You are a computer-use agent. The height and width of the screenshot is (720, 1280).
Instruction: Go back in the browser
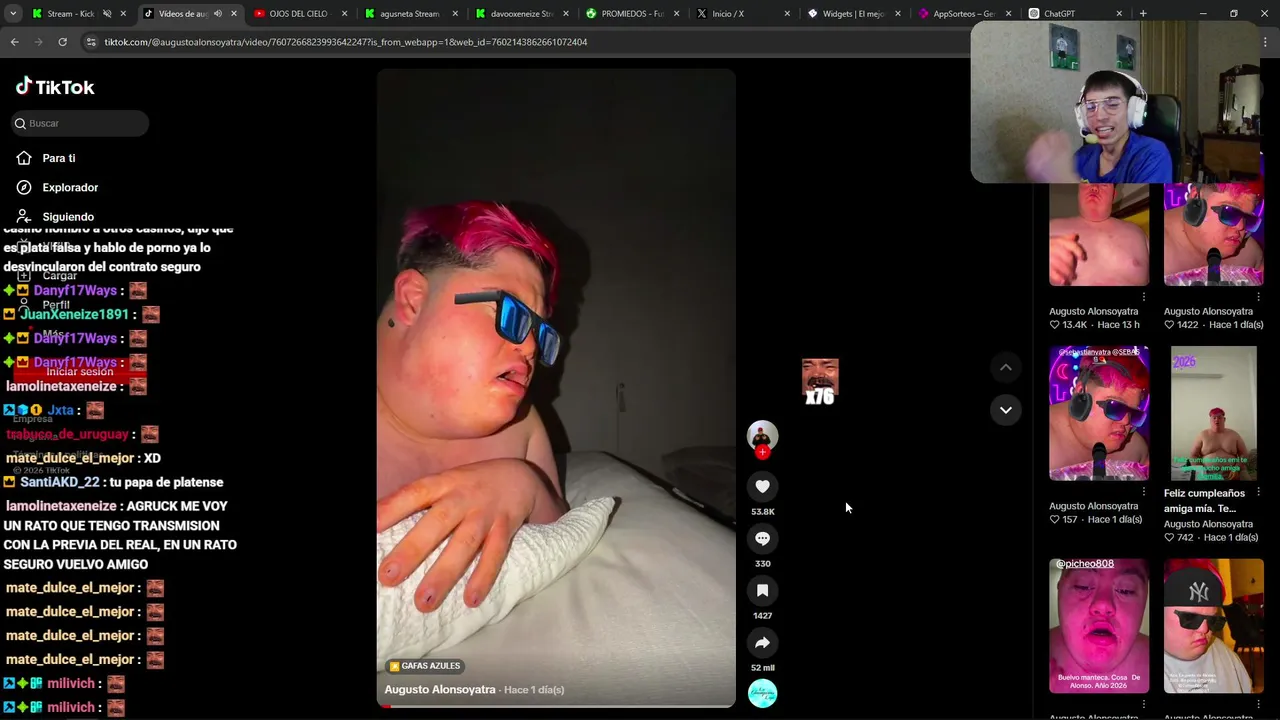[15, 42]
